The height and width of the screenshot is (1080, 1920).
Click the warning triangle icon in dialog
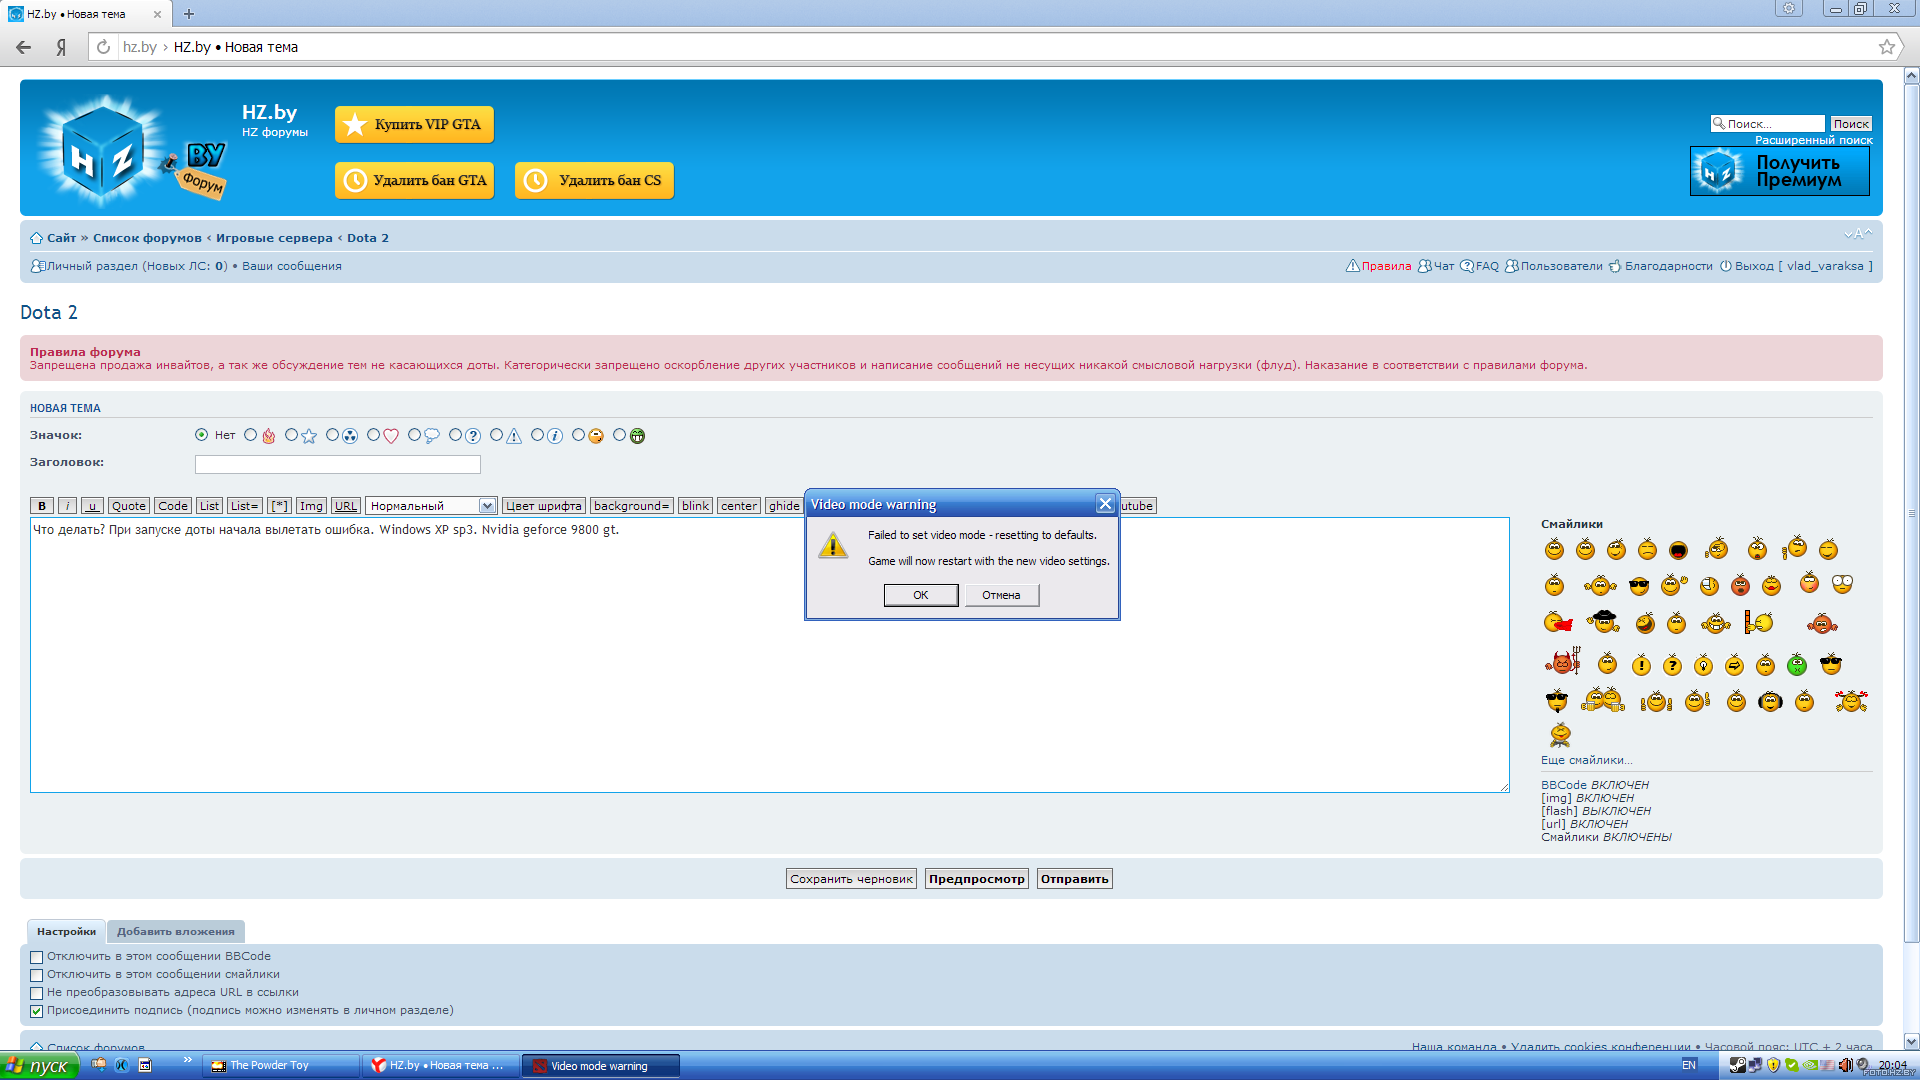point(832,546)
